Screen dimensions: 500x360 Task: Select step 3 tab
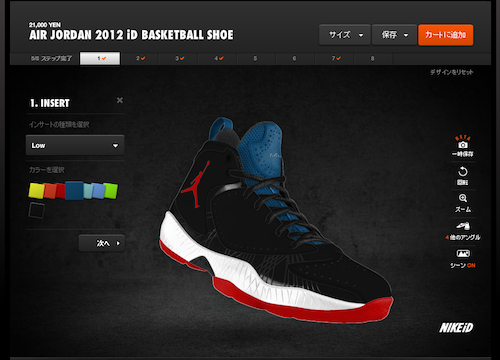pyautogui.click(x=179, y=58)
